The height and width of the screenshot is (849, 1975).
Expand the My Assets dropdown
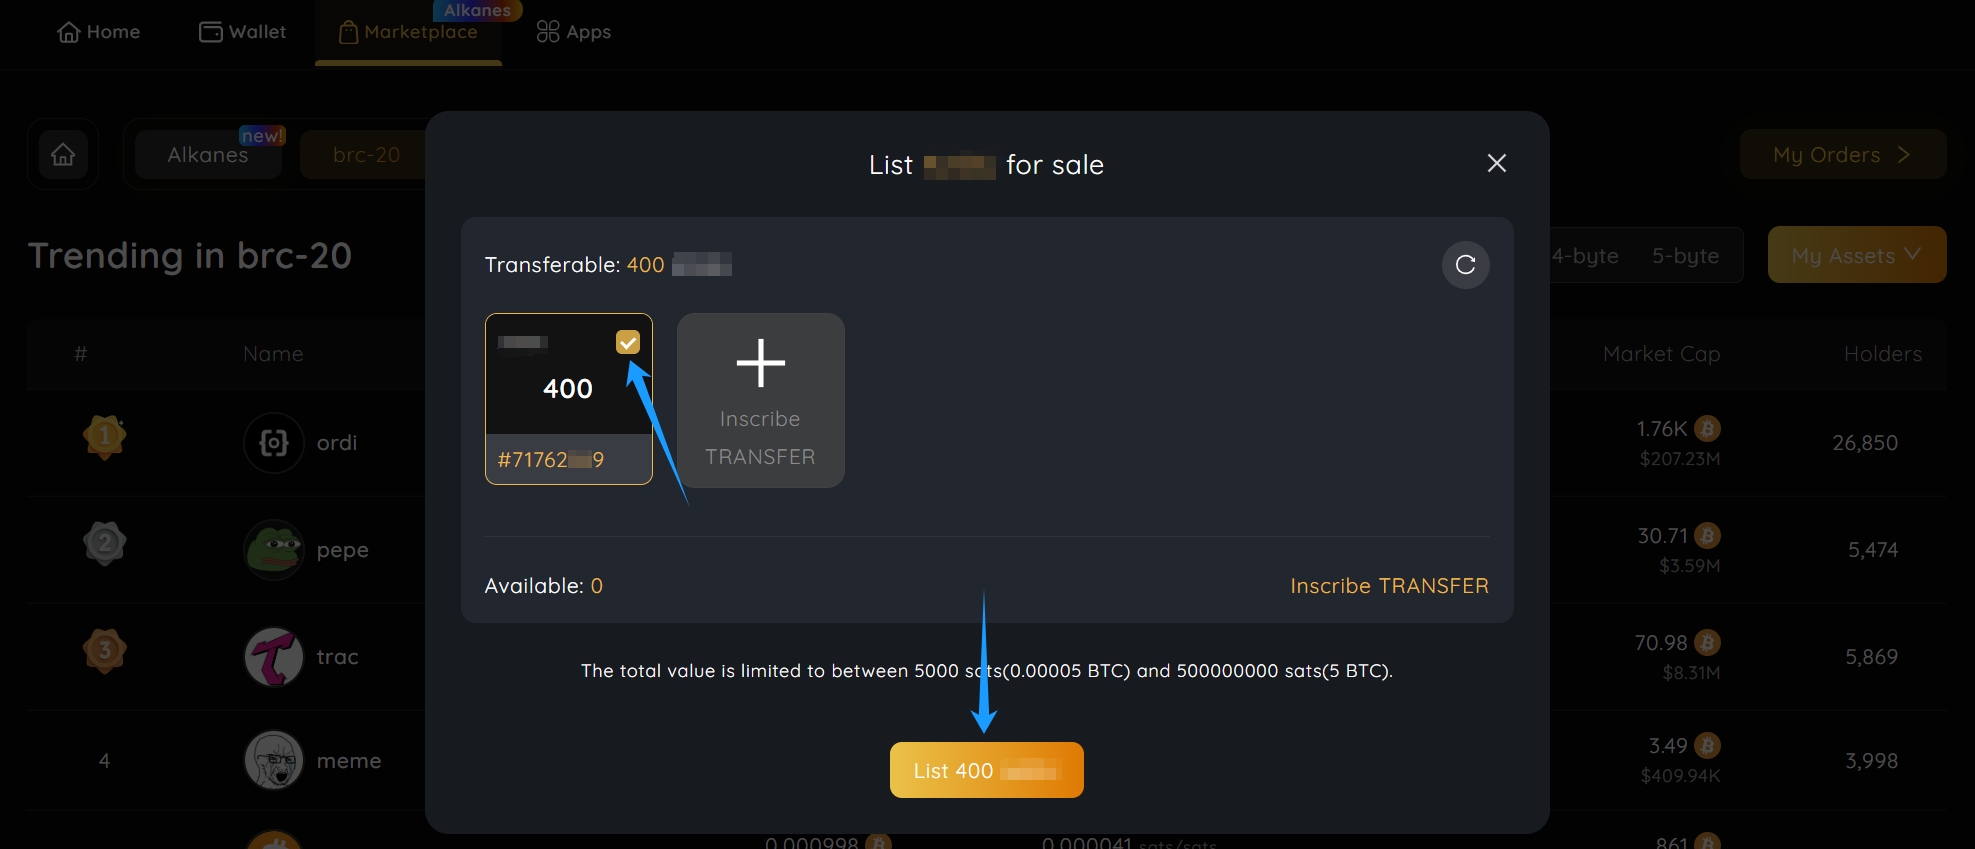tap(1856, 255)
